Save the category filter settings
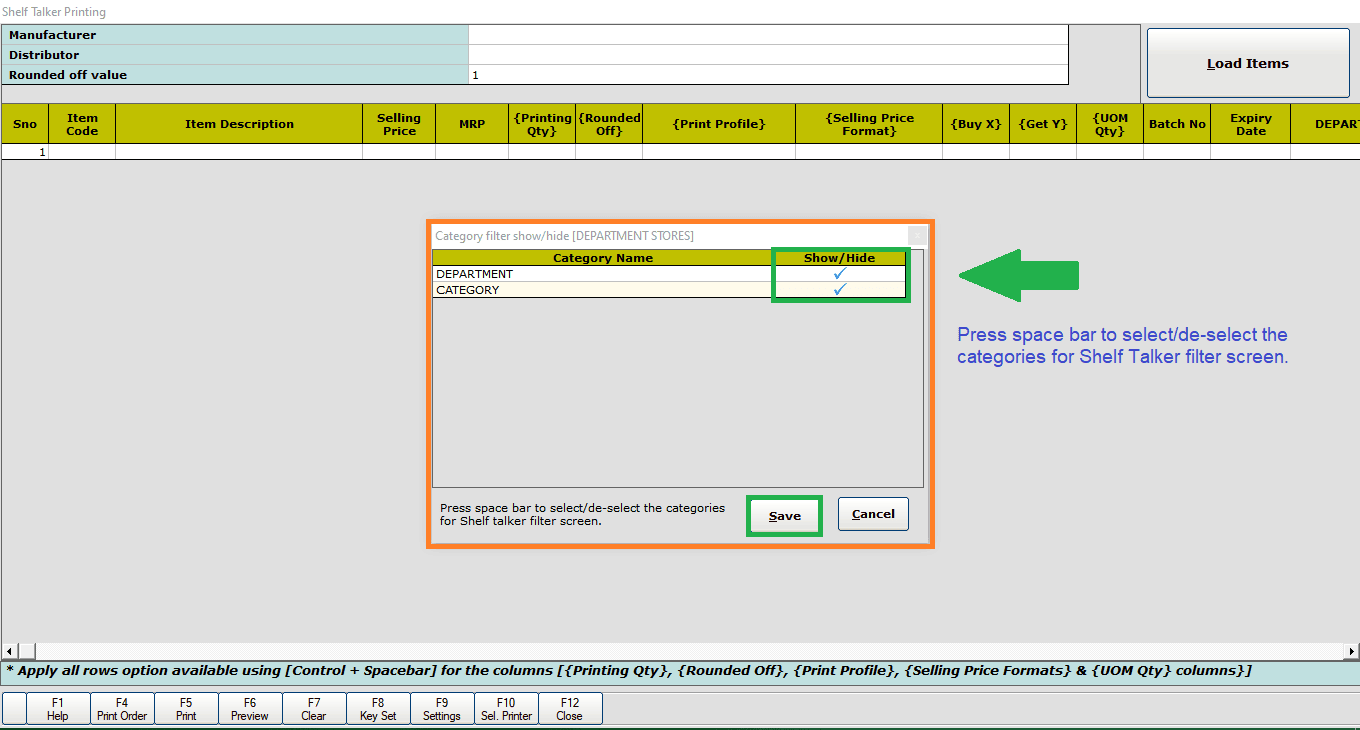Screen dimensions: 1360x730 pos(785,516)
